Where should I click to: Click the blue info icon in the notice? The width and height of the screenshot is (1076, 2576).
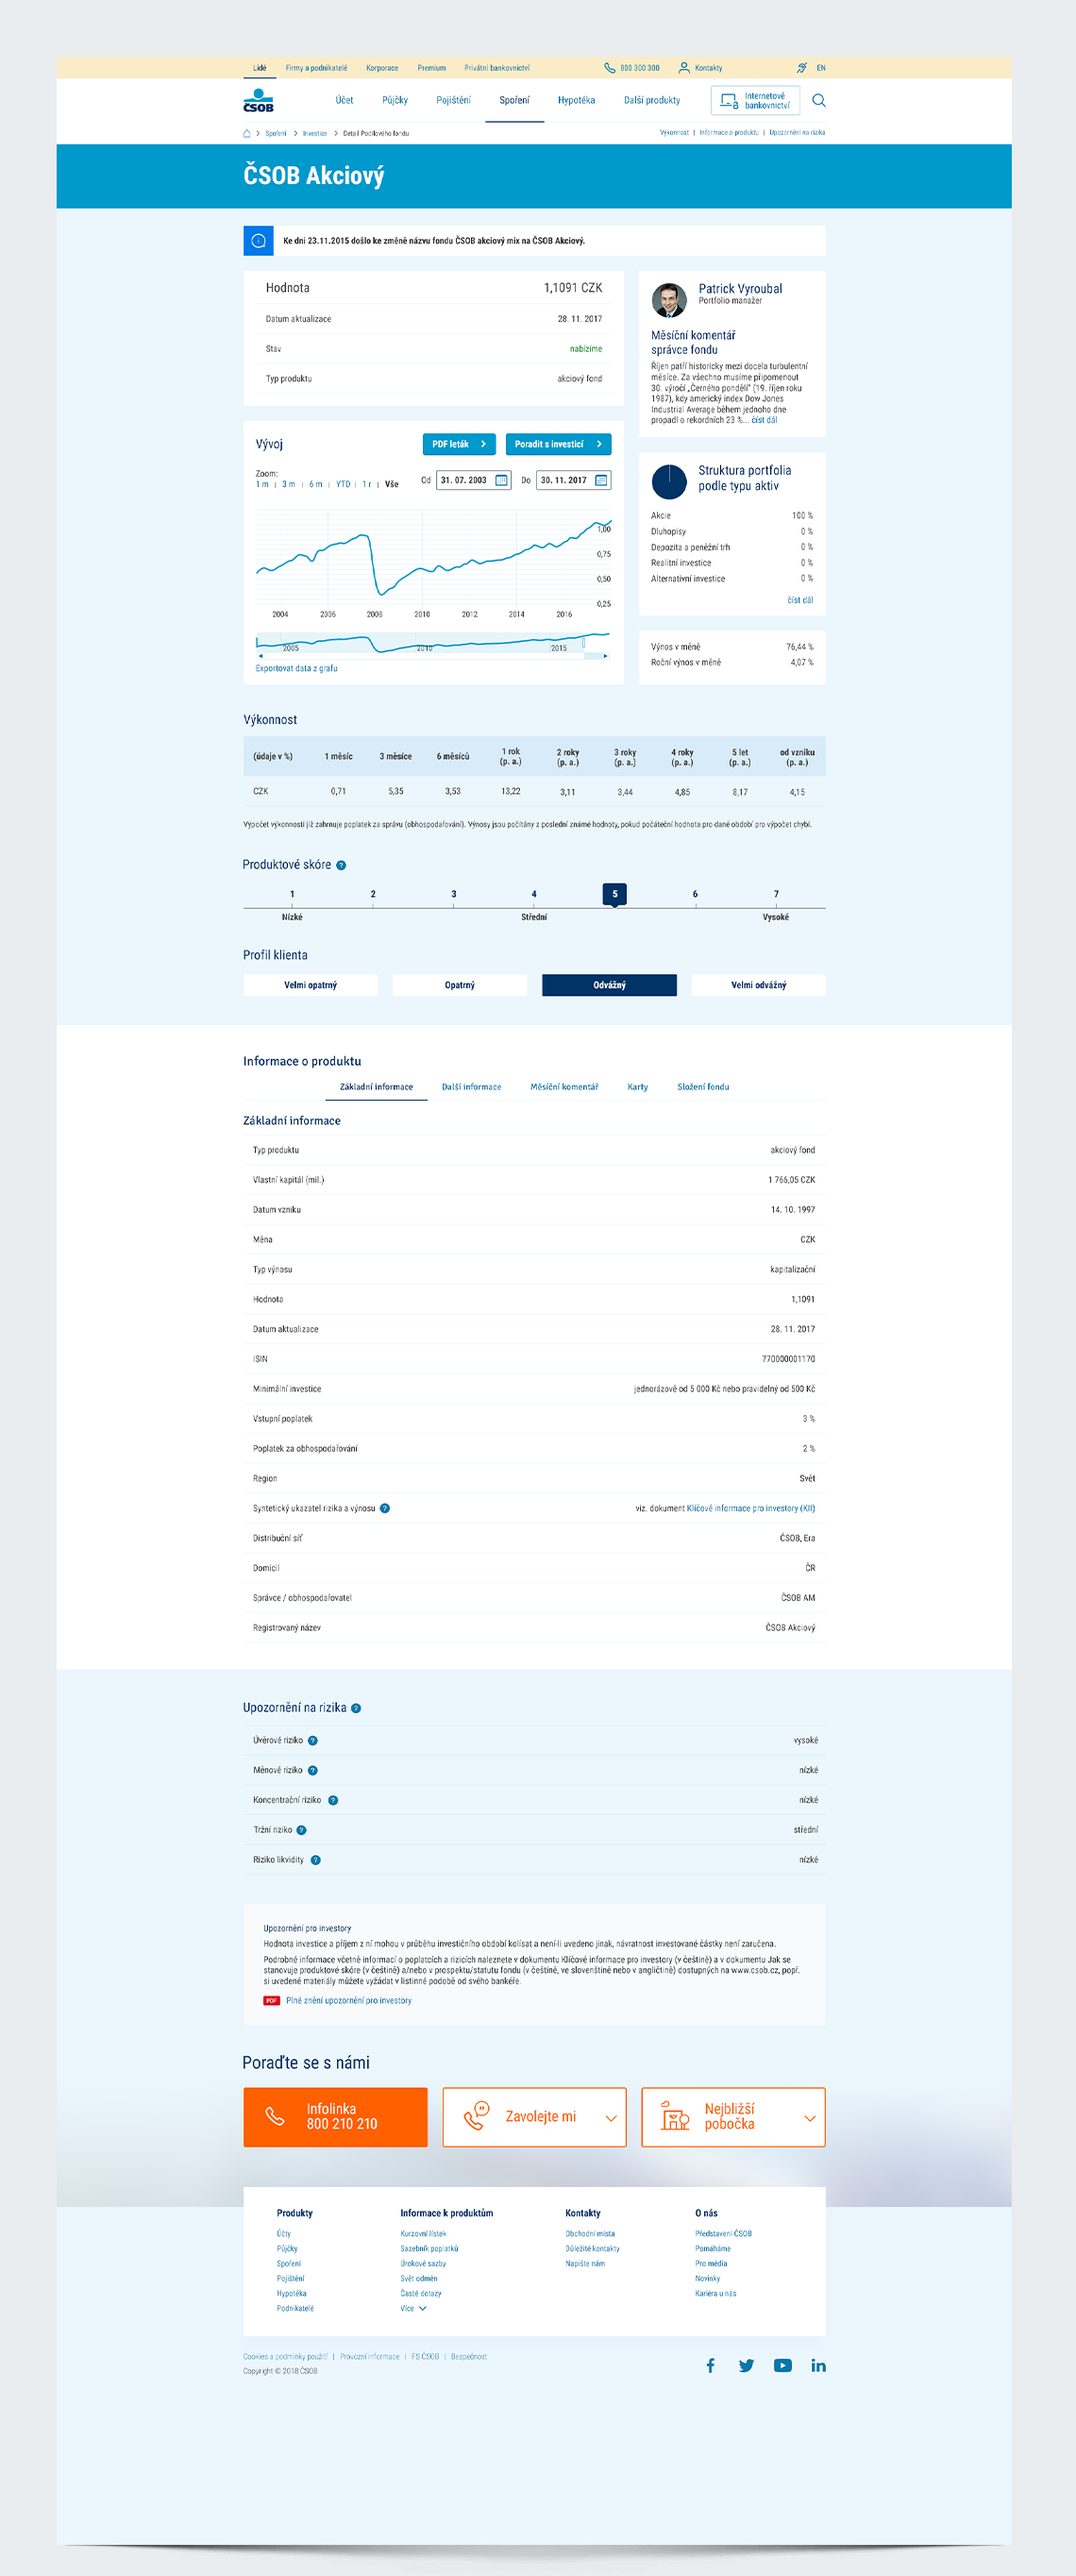pyautogui.click(x=258, y=241)
